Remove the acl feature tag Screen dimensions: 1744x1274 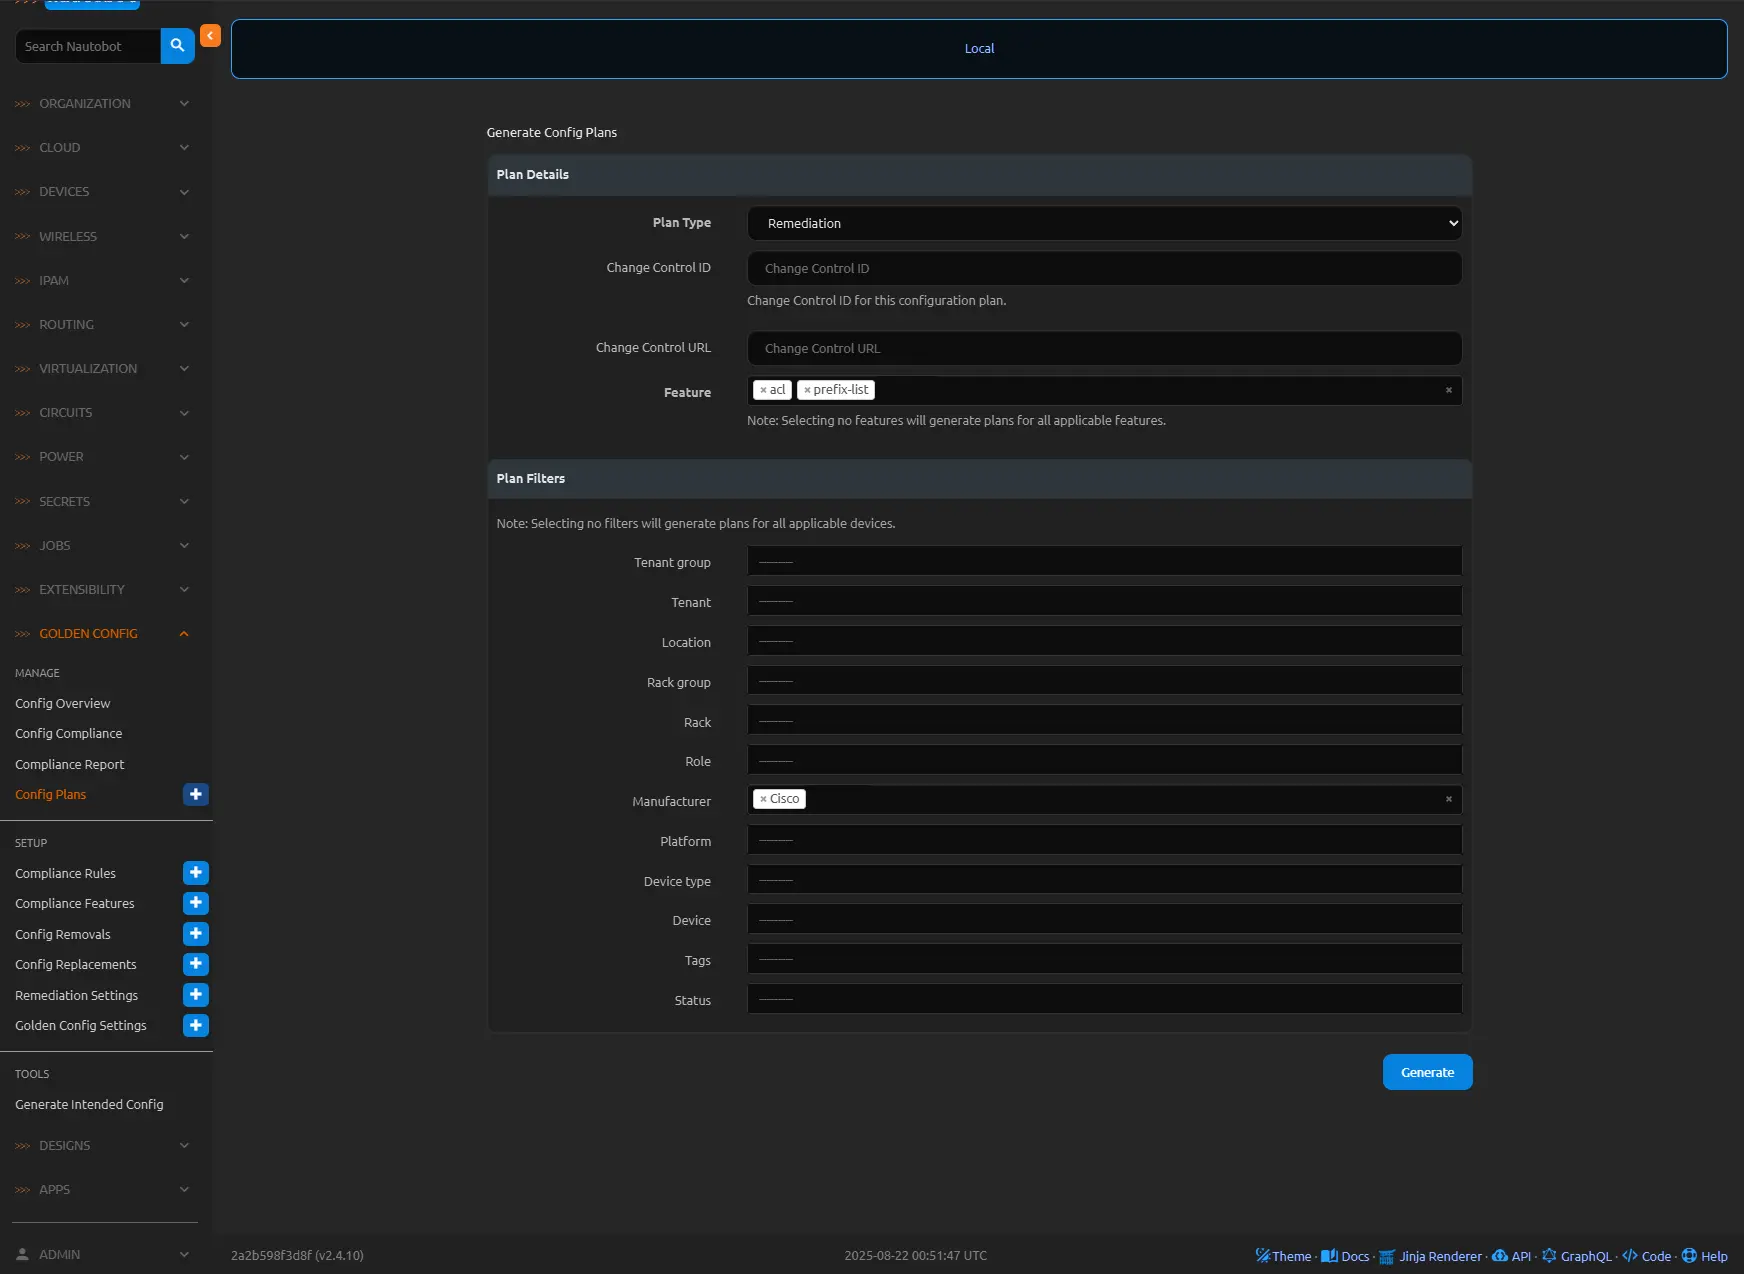point(763,390)
